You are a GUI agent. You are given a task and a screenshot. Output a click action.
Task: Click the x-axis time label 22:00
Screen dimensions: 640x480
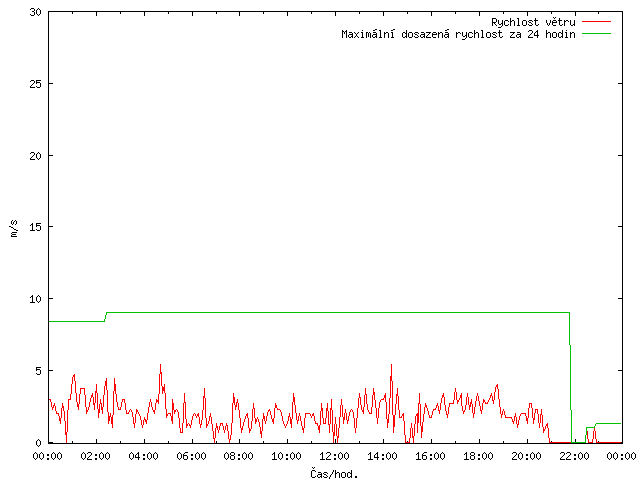pos(574,456)
